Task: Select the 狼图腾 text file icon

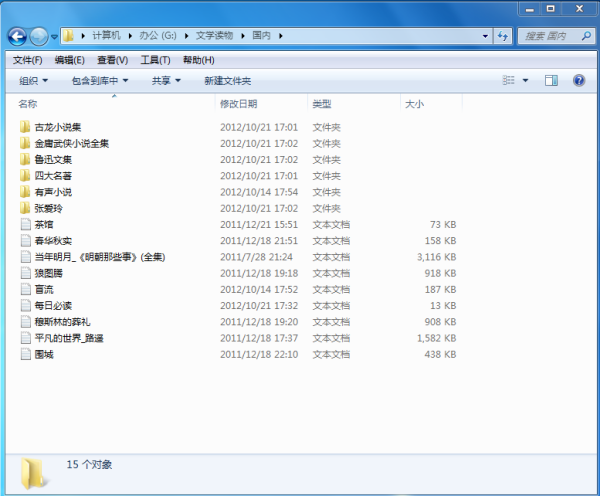Action: tap(26, 273)
